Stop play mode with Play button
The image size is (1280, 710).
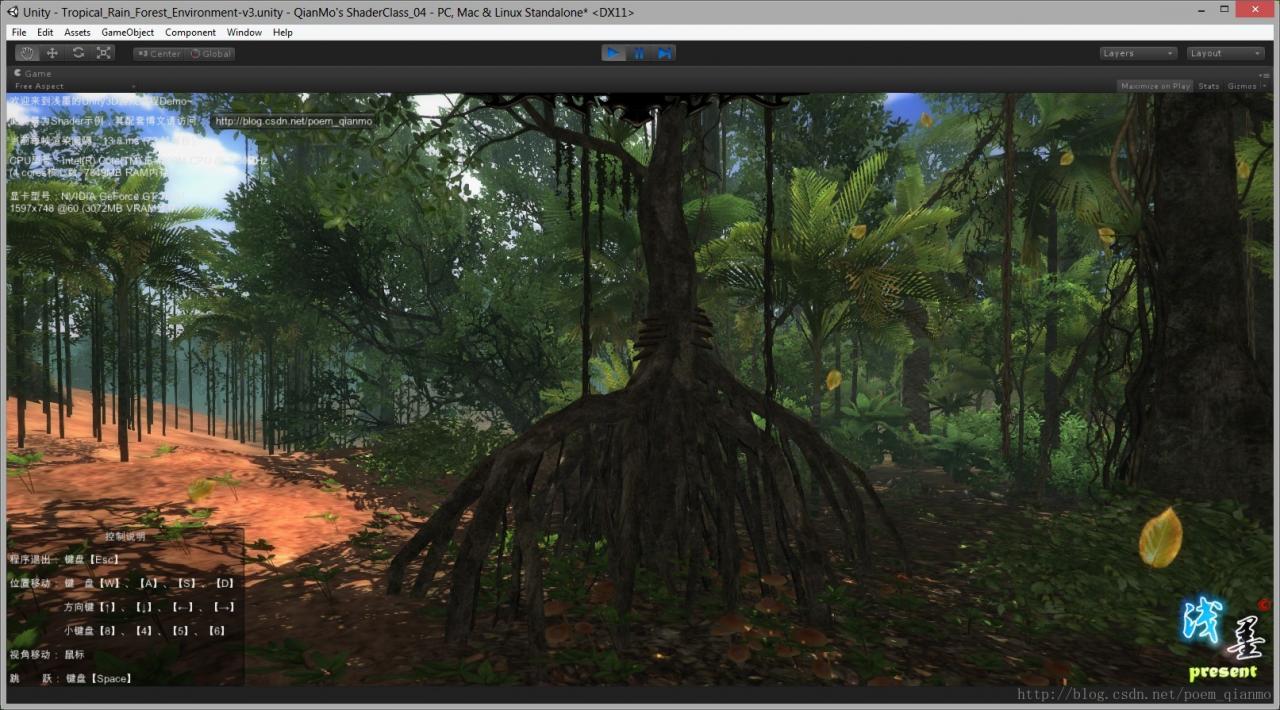[x=613, y=53]
